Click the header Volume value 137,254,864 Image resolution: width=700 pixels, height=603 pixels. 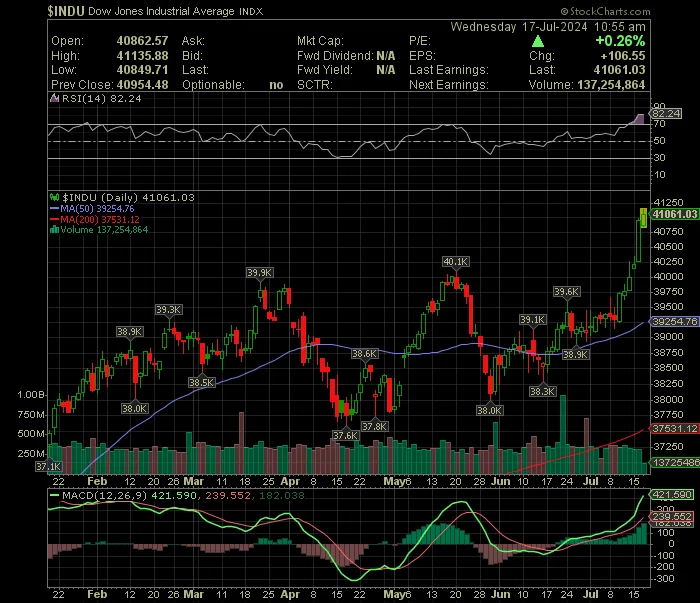tap(611, 85)
